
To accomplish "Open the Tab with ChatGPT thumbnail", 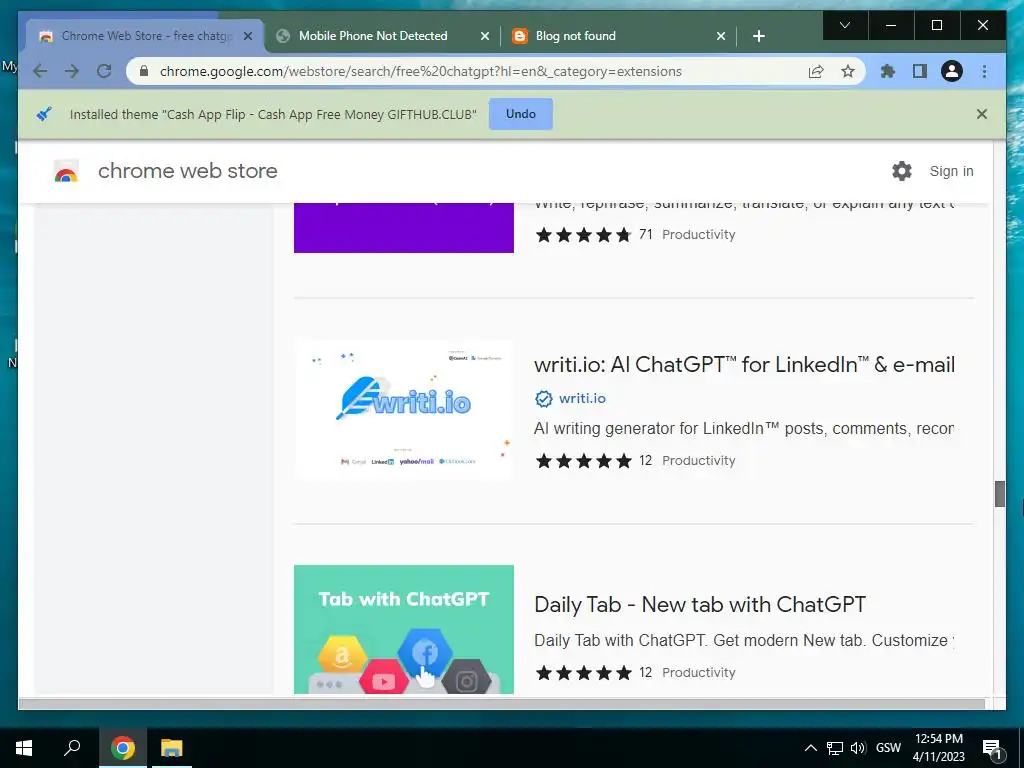I will [404, 629].
